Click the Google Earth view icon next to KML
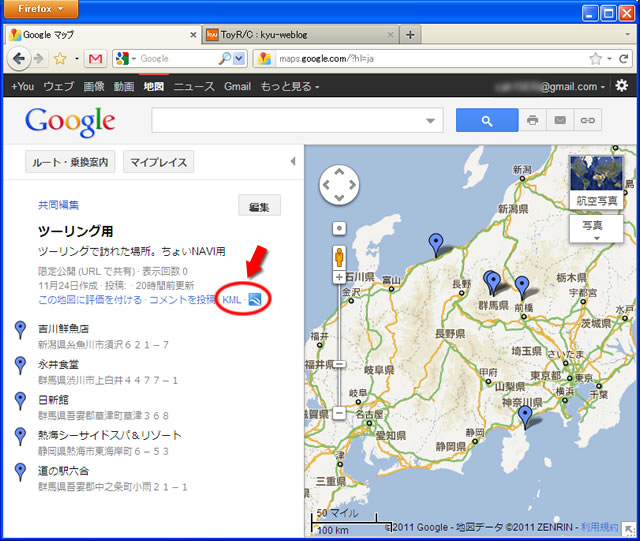Screen dimensions: 640x541 (255, 300)
